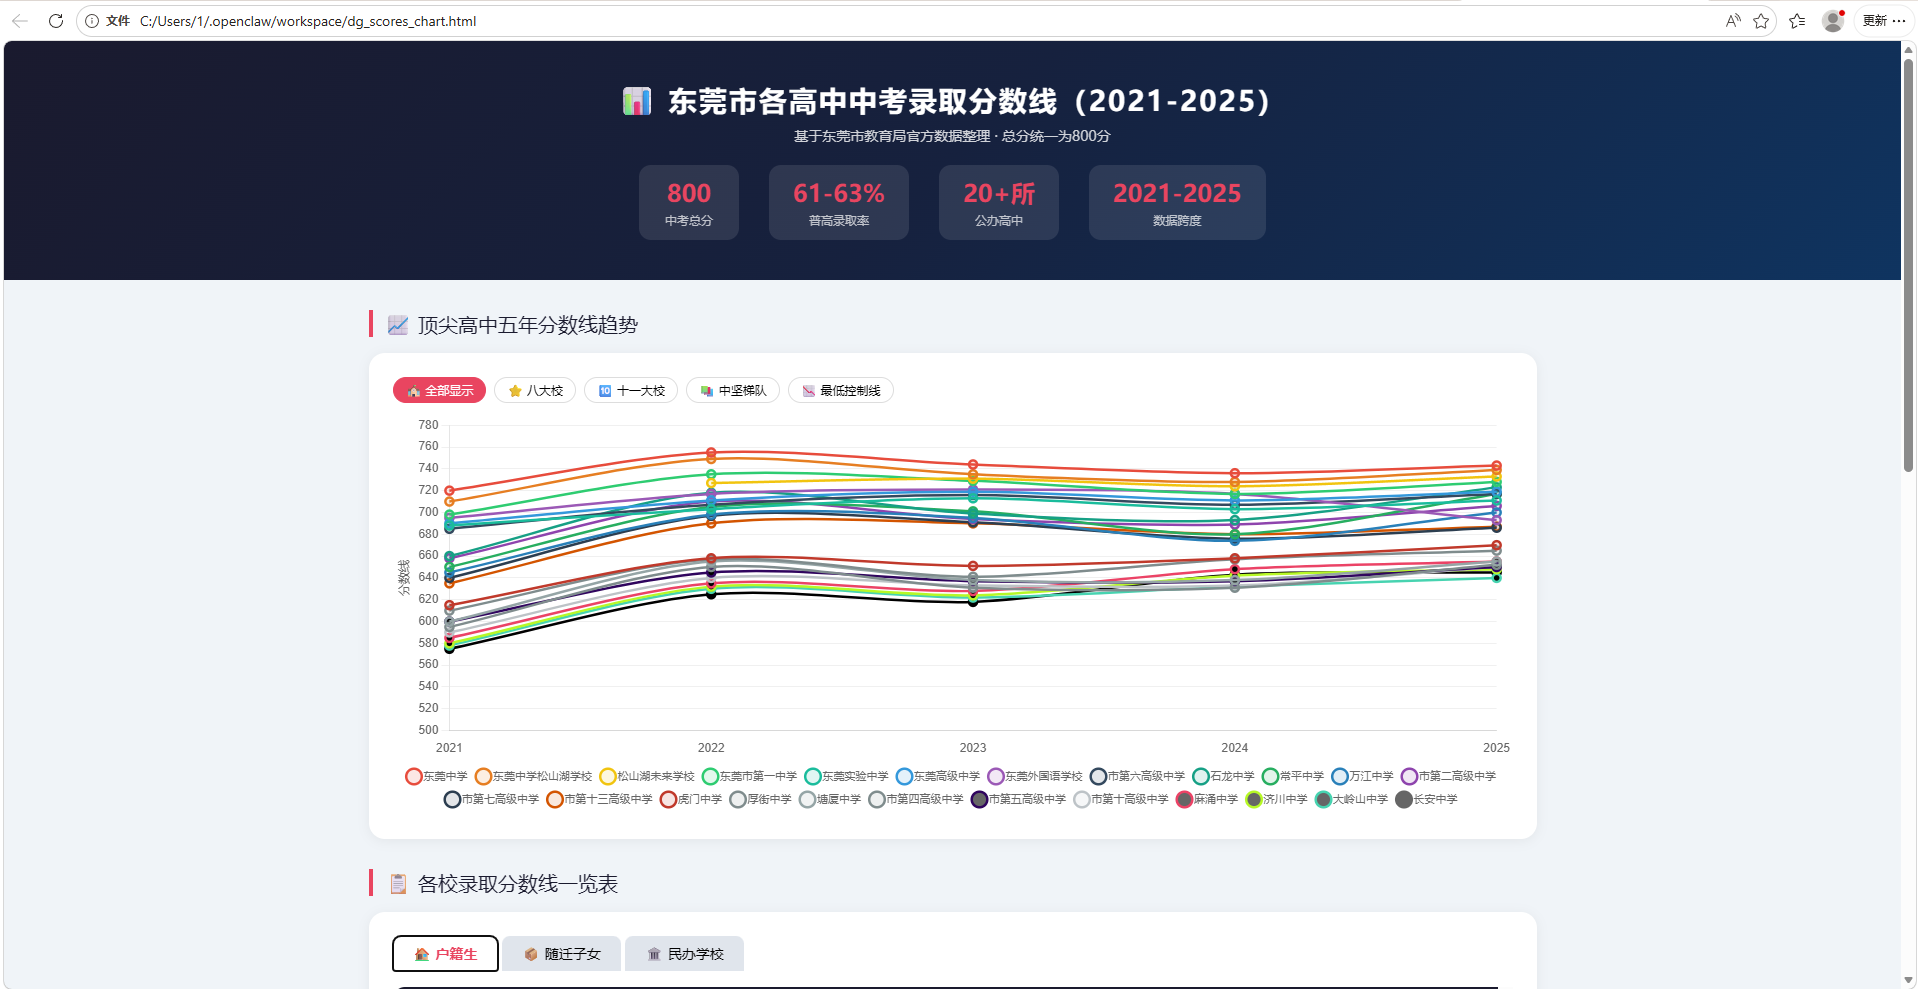Toggle 市第十高级中学 legend series
This screenshot has width=1918, height=989.
[x=1121, y=800]
